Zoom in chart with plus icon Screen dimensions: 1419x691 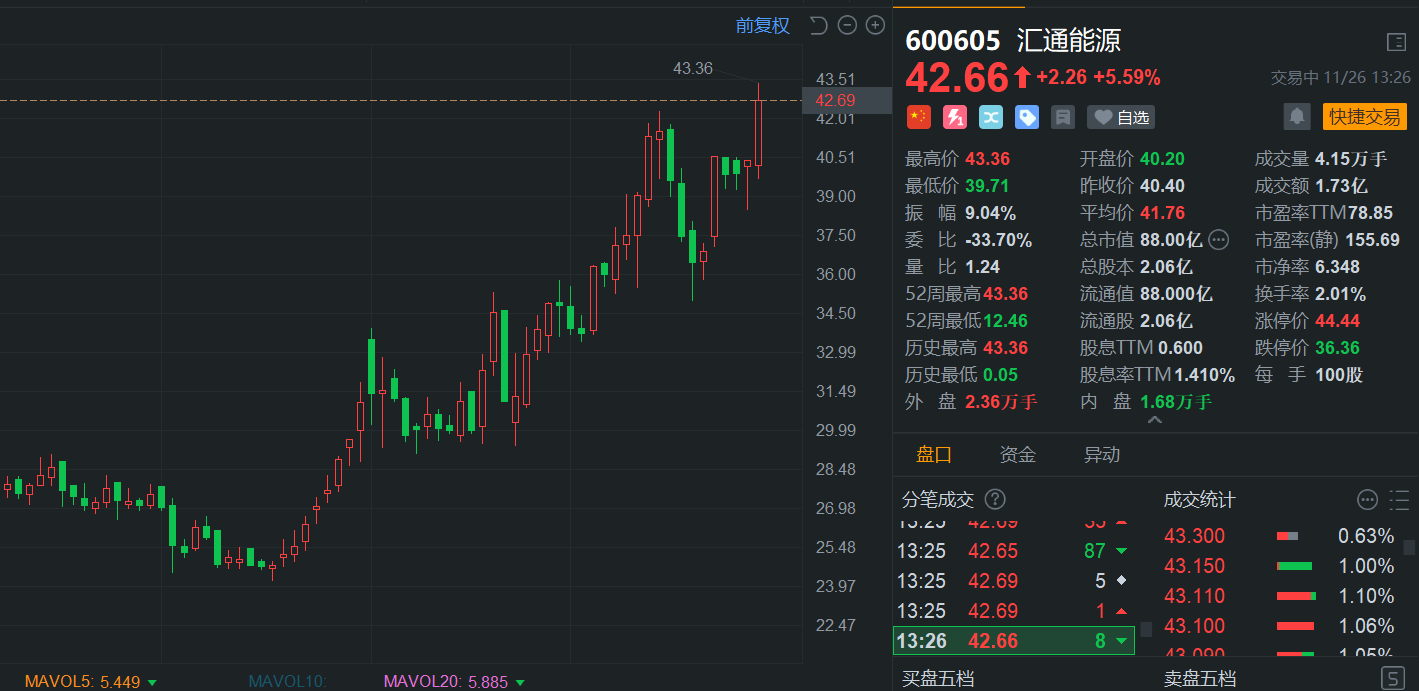pos(875,25)
